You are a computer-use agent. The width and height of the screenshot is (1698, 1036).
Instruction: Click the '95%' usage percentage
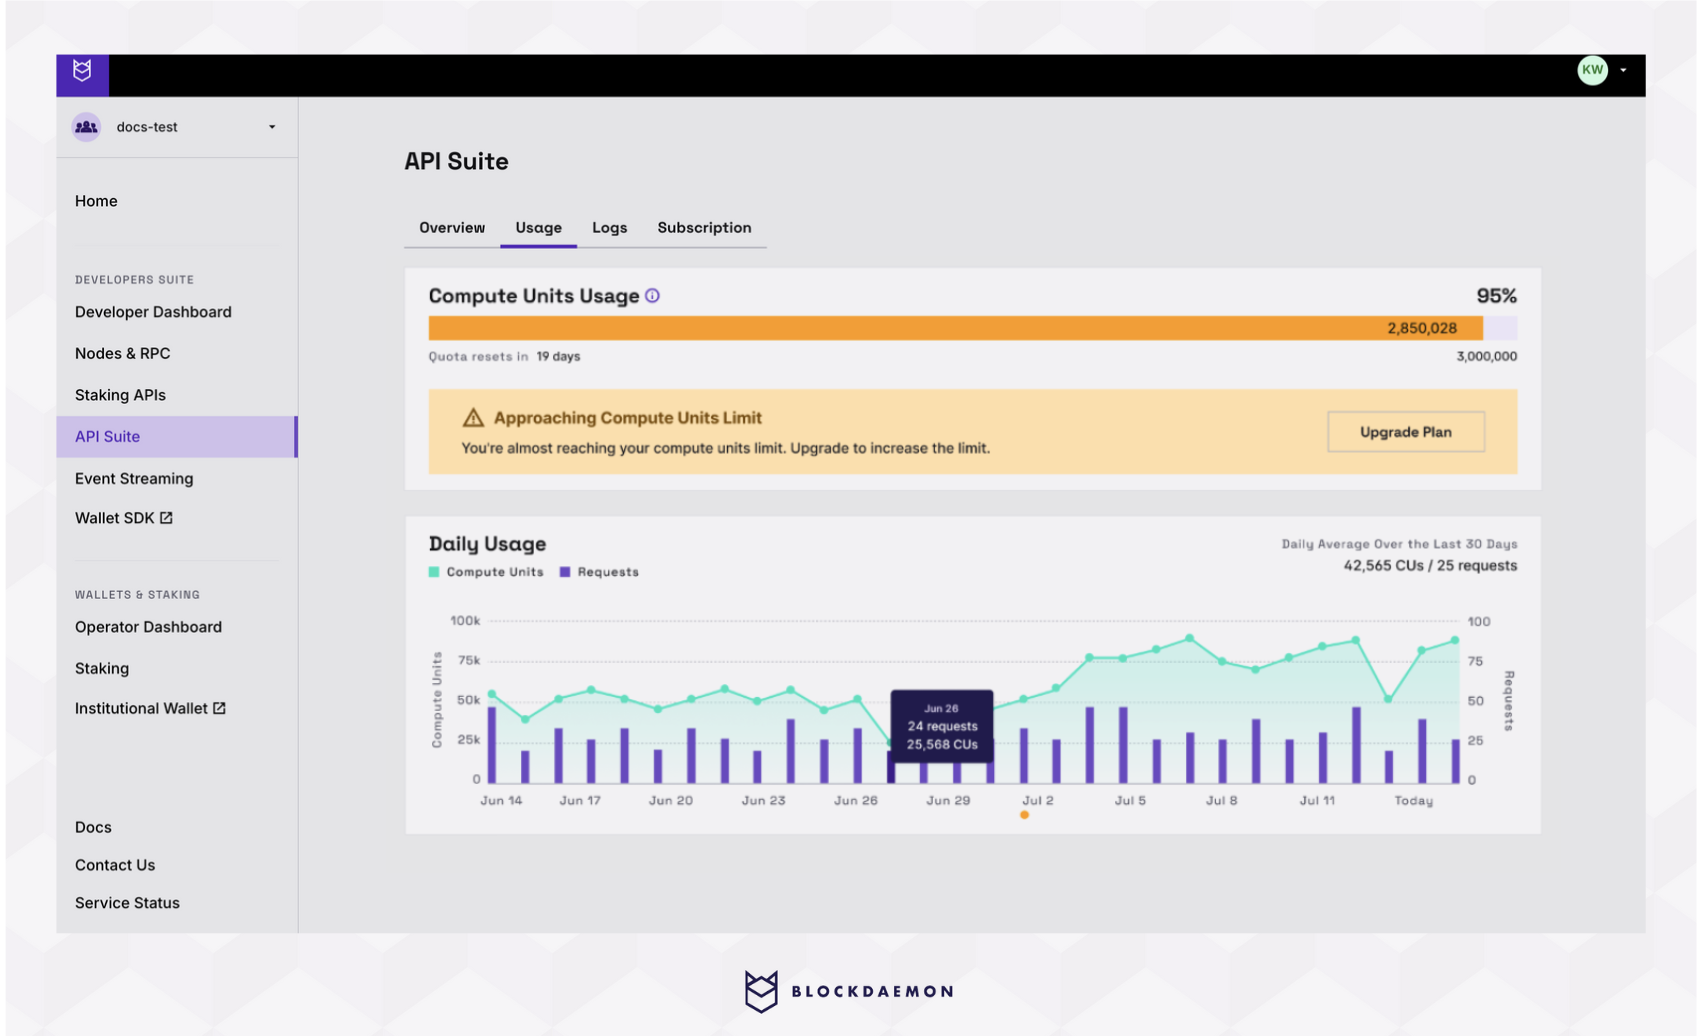tap(1496, 296)
